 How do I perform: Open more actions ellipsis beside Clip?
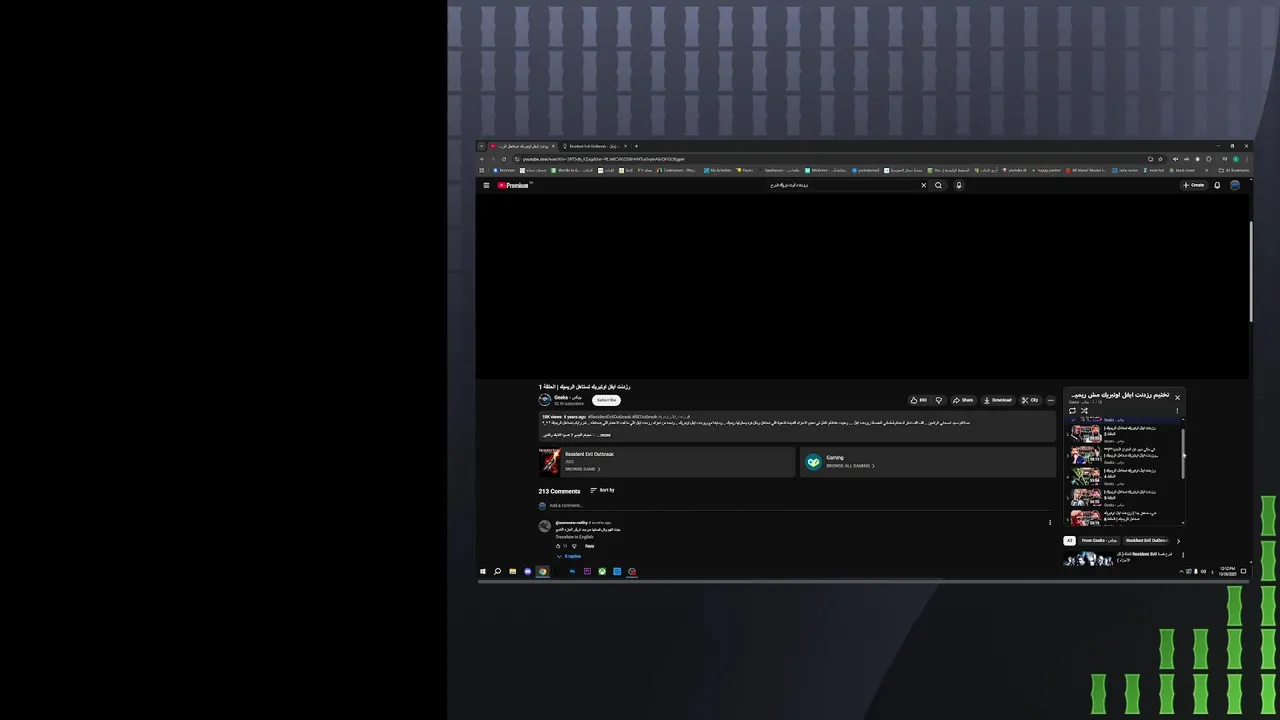[1050, 400]
